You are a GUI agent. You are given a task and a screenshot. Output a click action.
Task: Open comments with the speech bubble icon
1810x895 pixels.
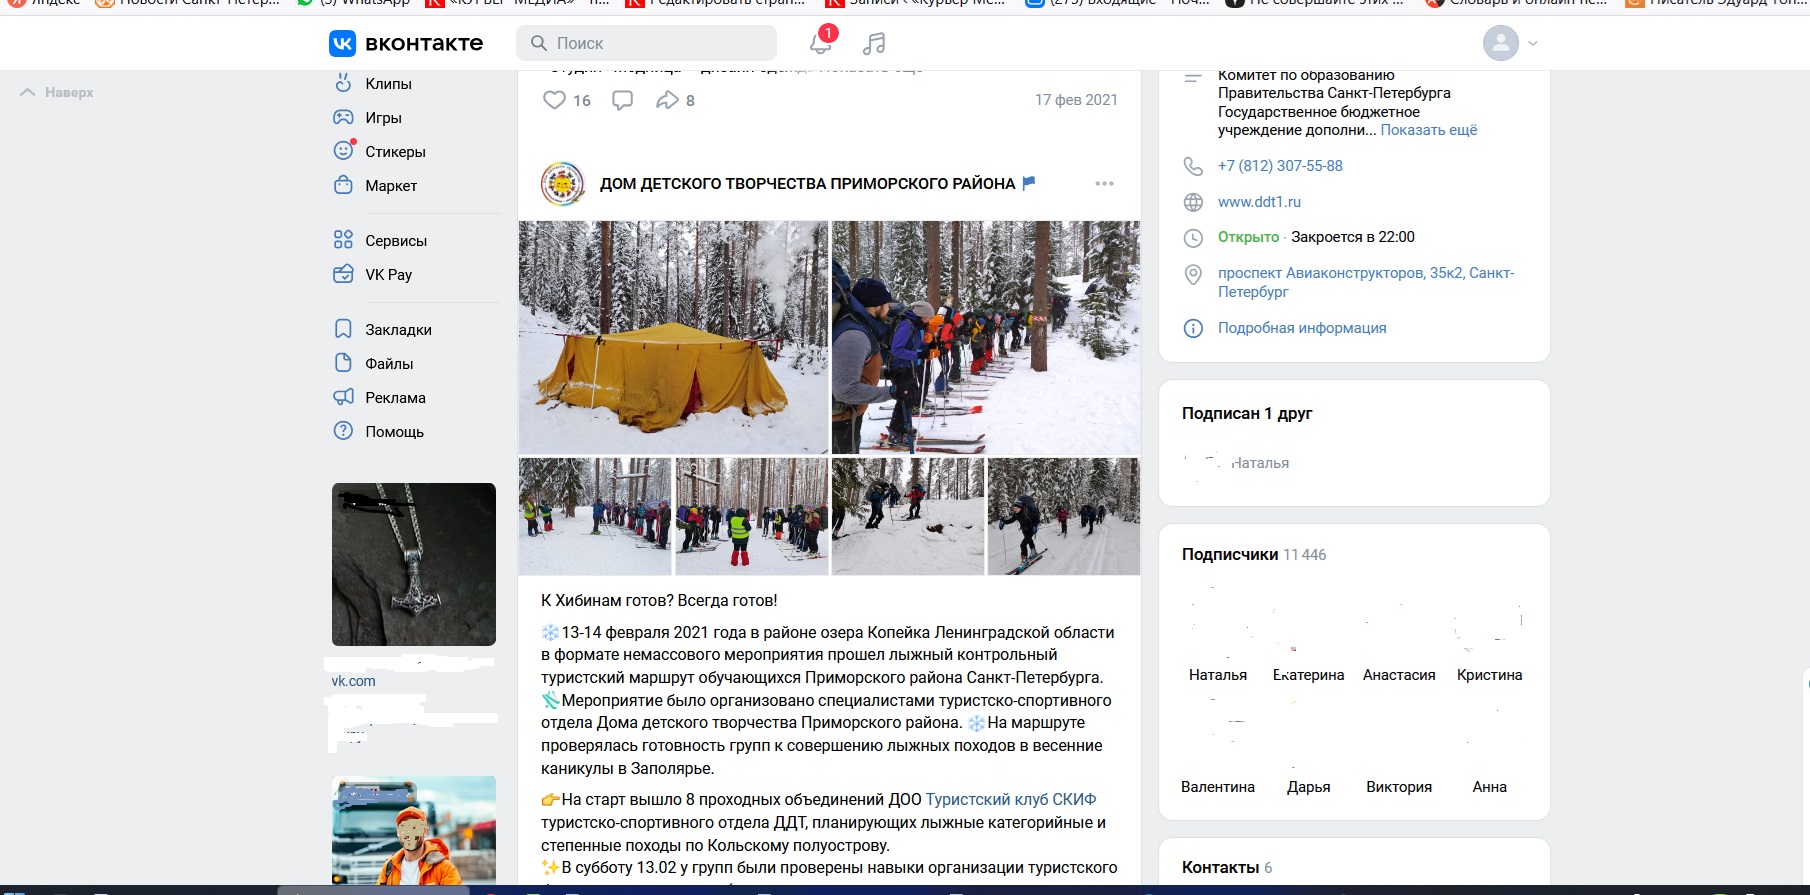tap(622, 100)
